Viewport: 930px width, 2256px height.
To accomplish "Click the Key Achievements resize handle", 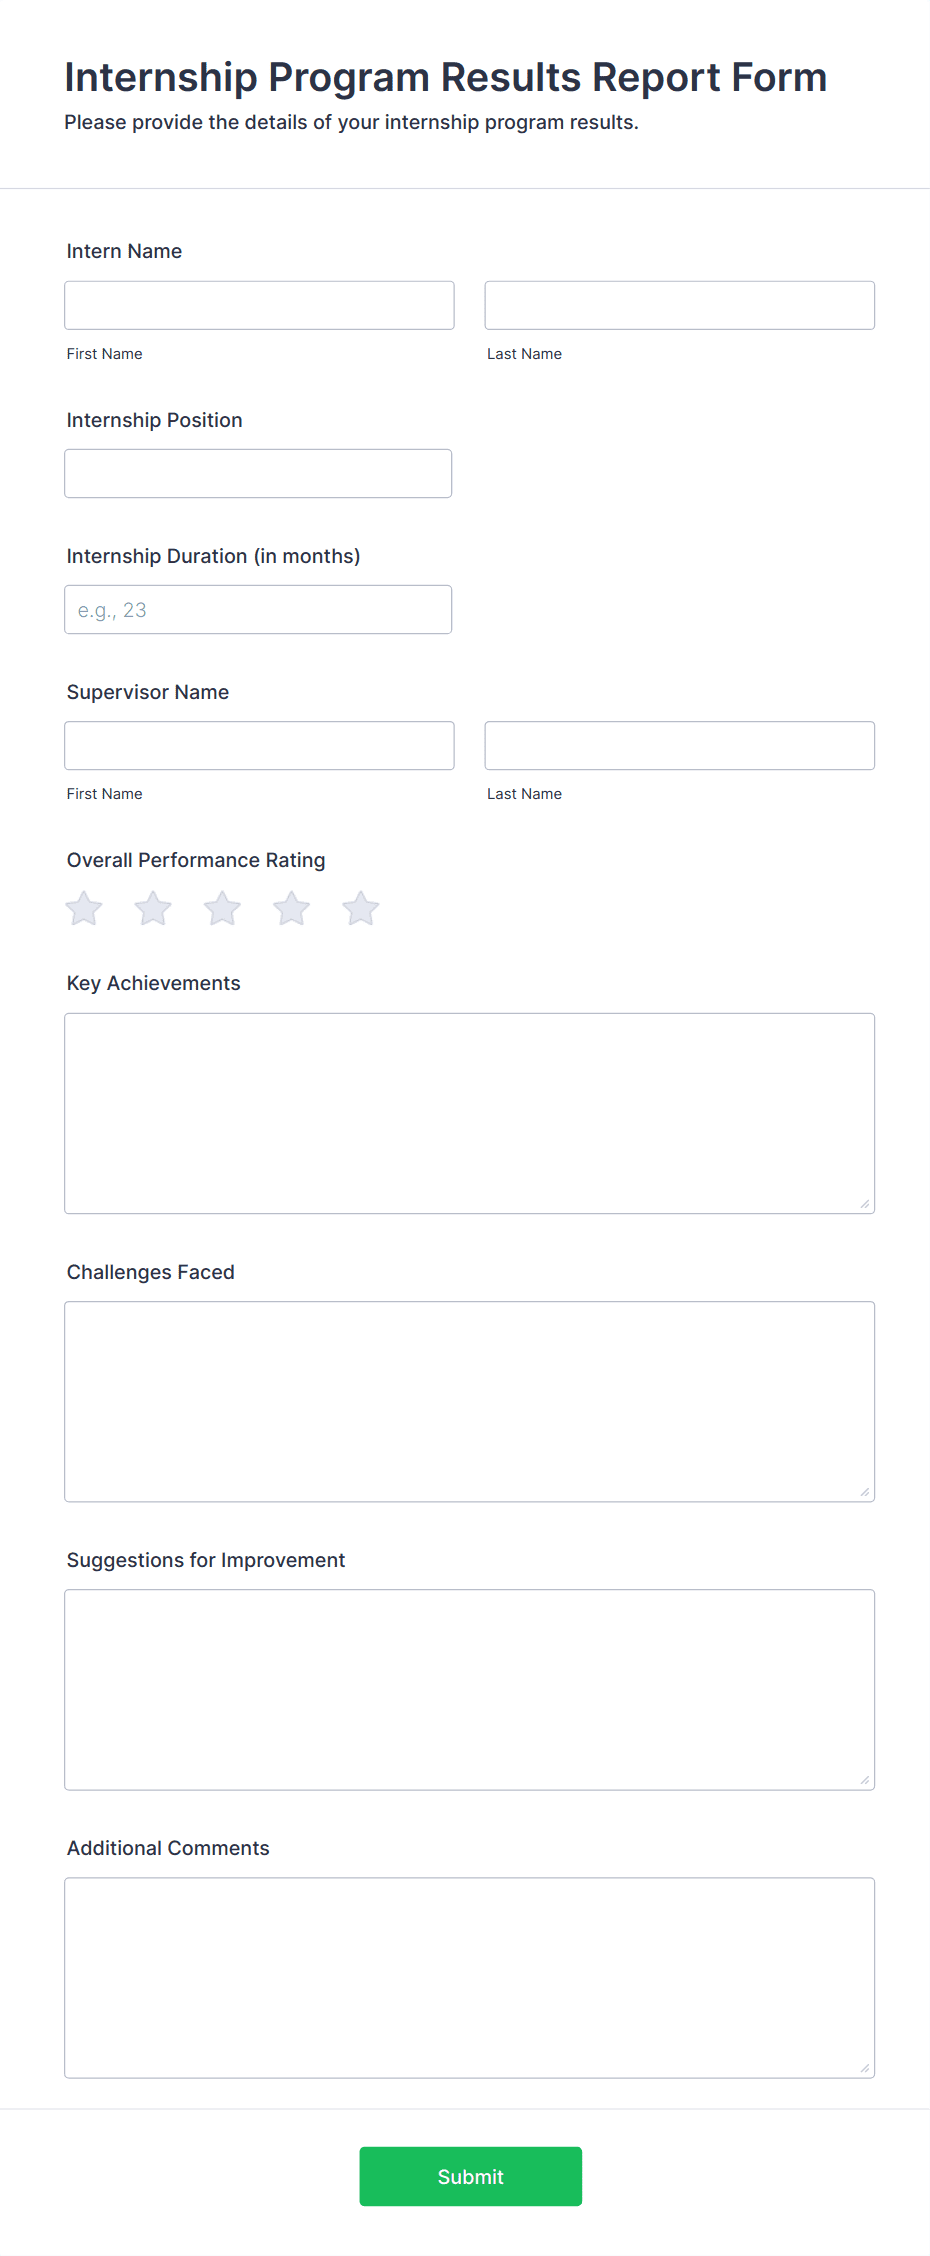I will point(865,1204).
